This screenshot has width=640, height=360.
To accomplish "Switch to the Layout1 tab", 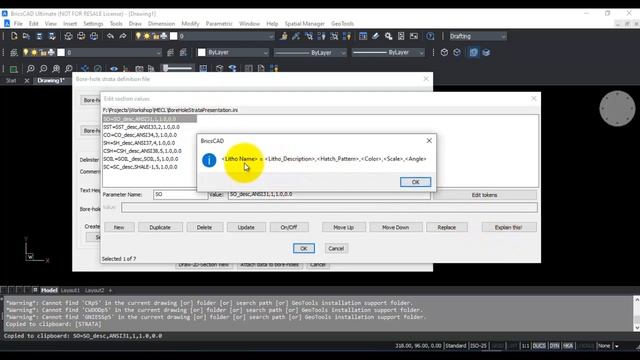I will click(x=70, y=290).
